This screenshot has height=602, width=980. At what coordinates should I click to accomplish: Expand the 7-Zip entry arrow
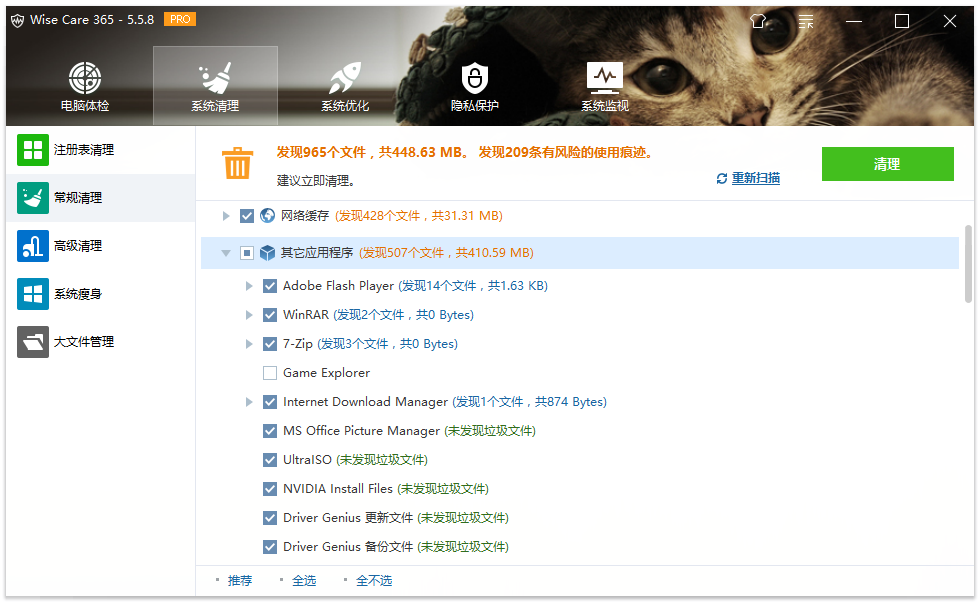coord(249,344)
